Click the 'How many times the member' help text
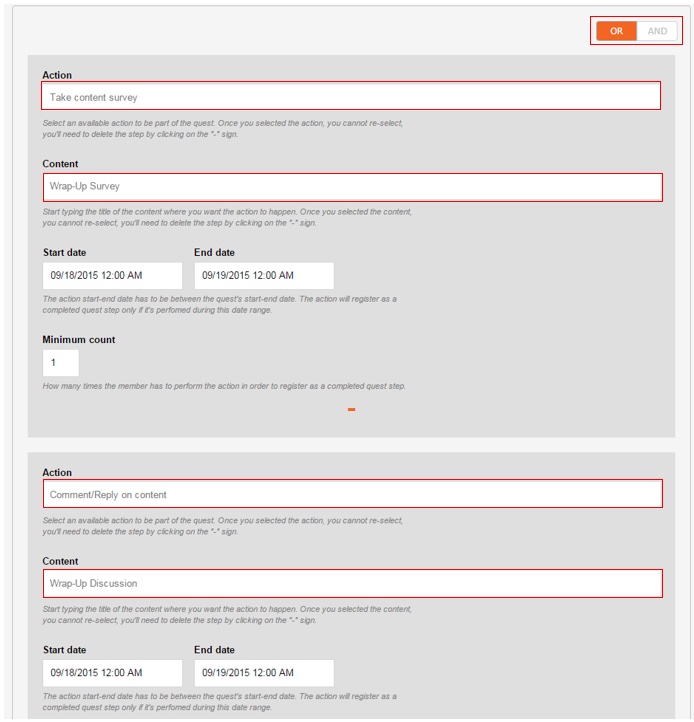The image size is (694, 722). coord(224,386)
